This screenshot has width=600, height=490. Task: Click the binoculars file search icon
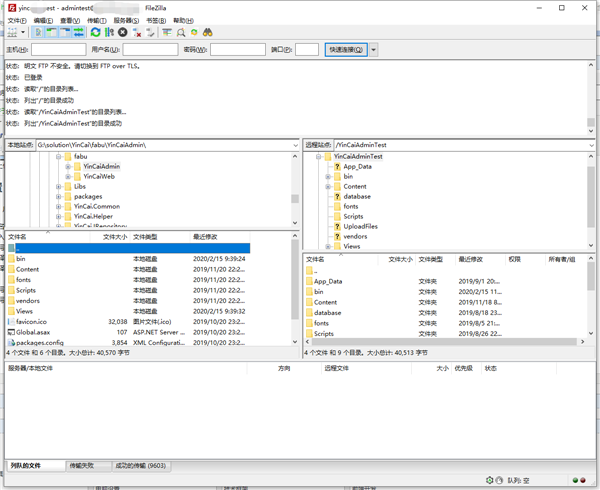208,32
